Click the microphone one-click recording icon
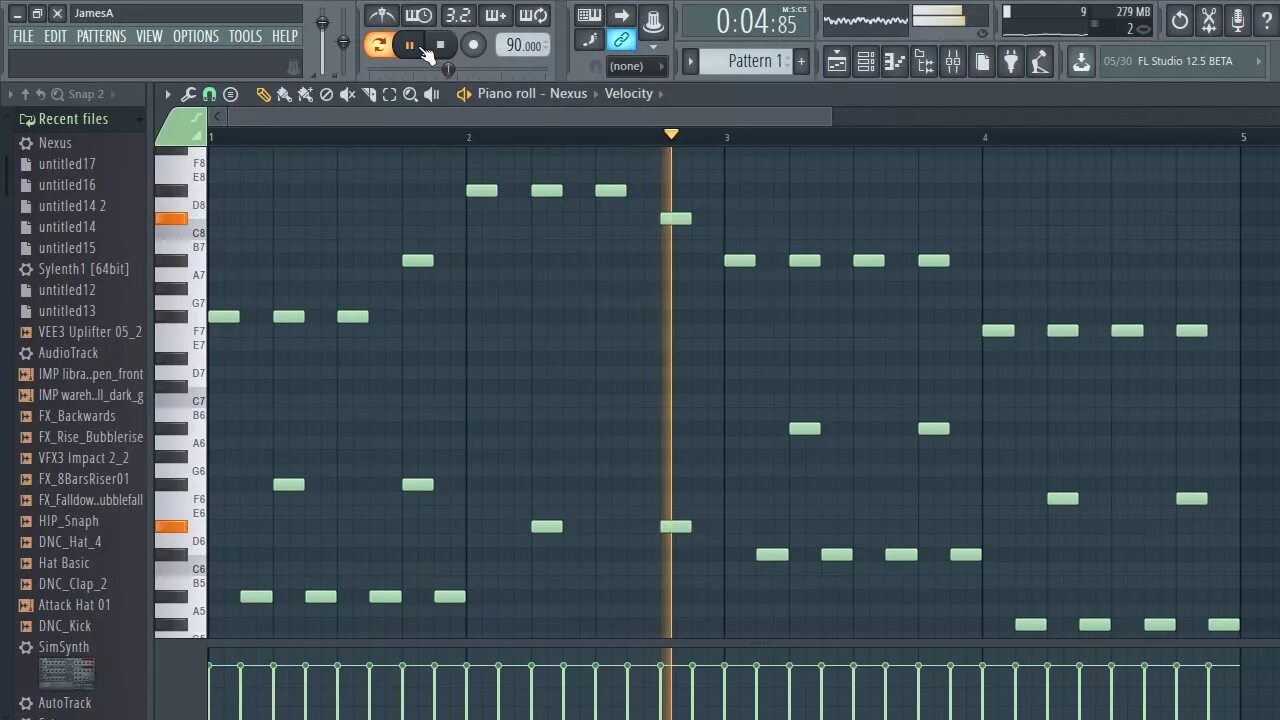Image resolution: width=1280 pixels, height=720 pixels. click(x=1238, y=20)
